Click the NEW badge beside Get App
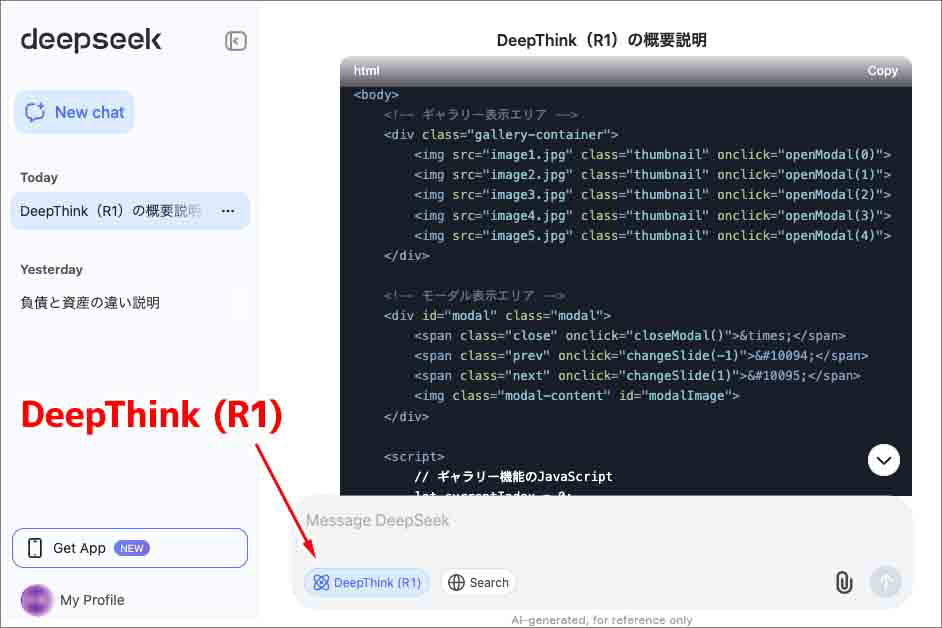The image size is (942, 628). [x=132, y=548]
